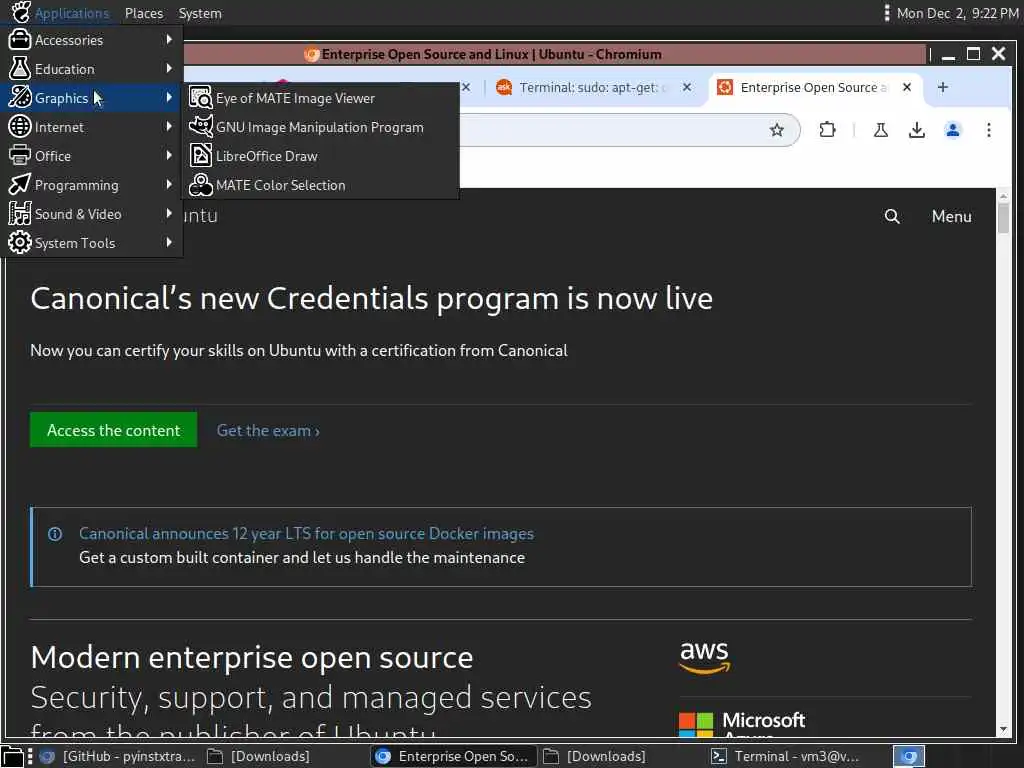
Task: Click the Access the content button
Action: coord(114,430)
